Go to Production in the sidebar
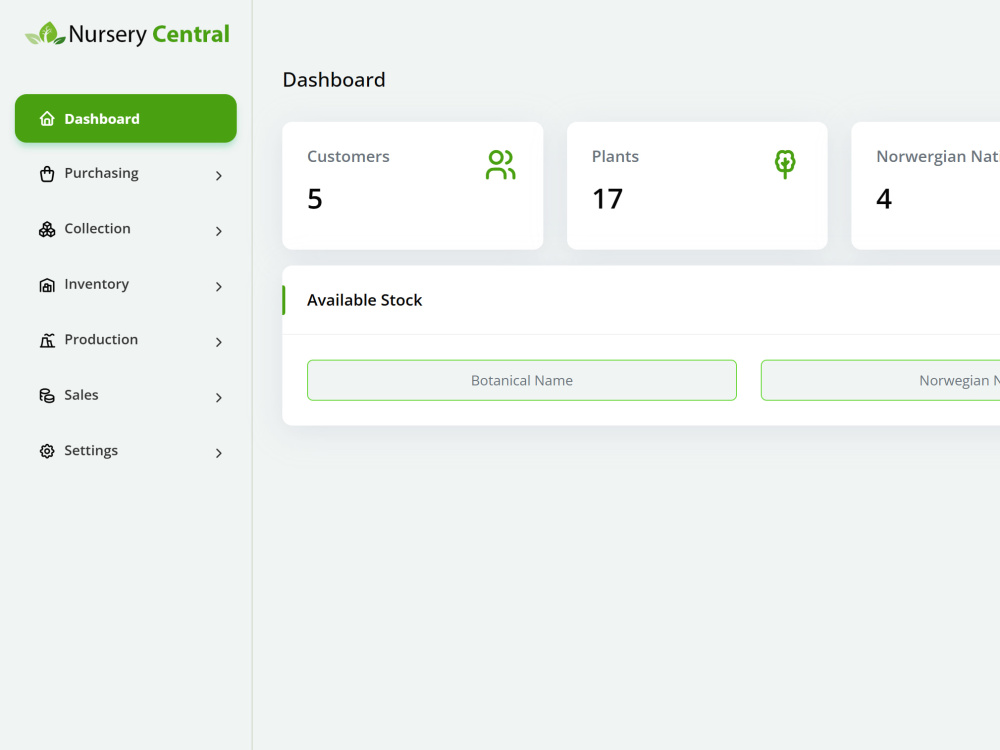This screenshot has height=750, width=1000. pyautogui.click(x=126, y=341)
